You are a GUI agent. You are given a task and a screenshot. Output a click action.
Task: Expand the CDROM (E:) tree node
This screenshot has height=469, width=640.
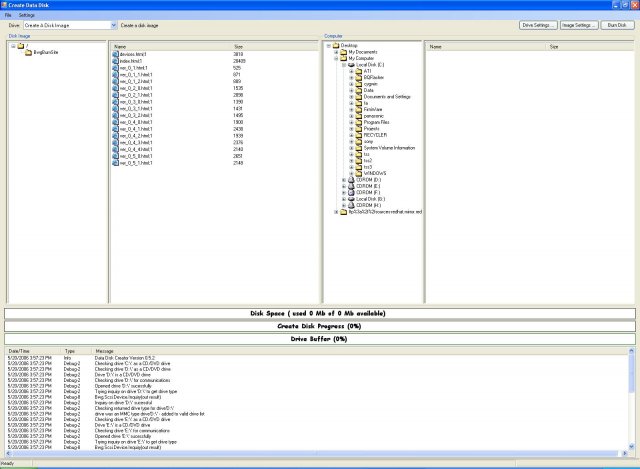pyautogui.click(x=344, y=186)
